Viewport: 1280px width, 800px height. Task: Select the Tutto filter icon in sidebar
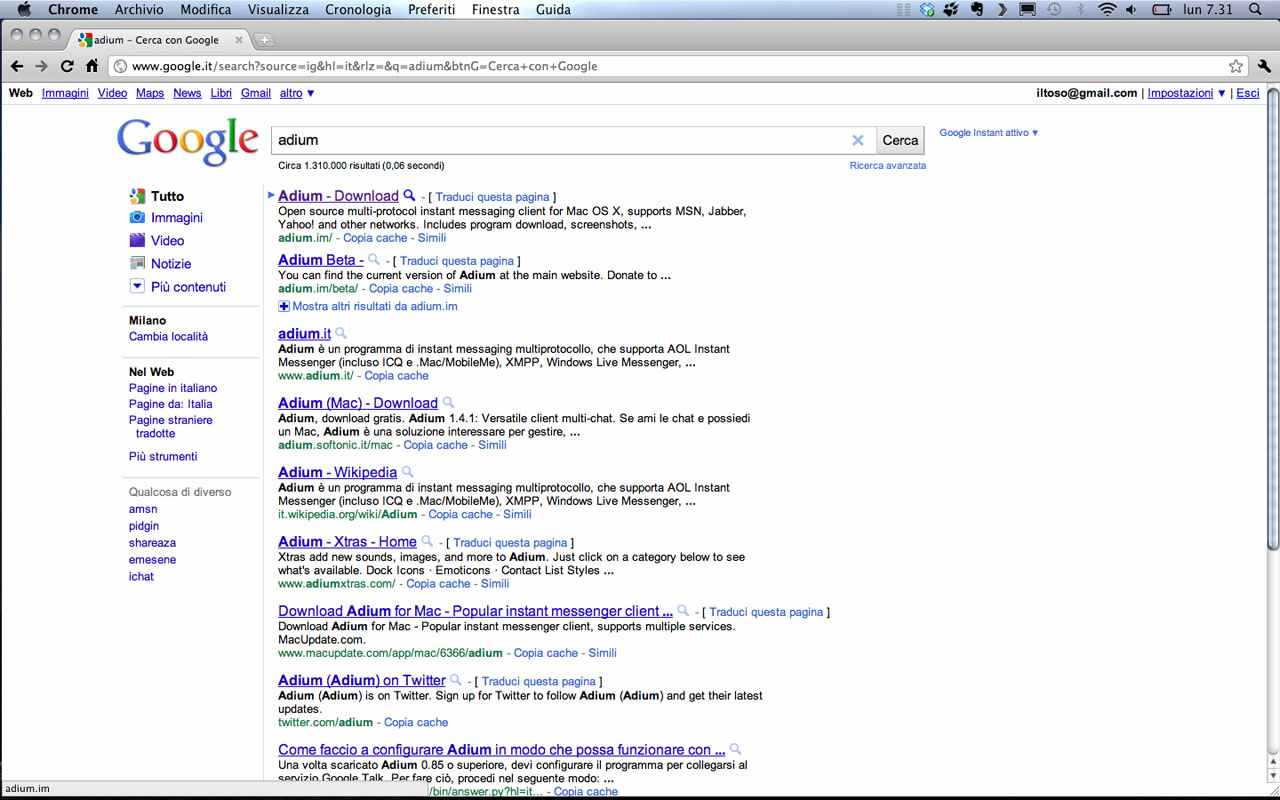coord(137,196)
